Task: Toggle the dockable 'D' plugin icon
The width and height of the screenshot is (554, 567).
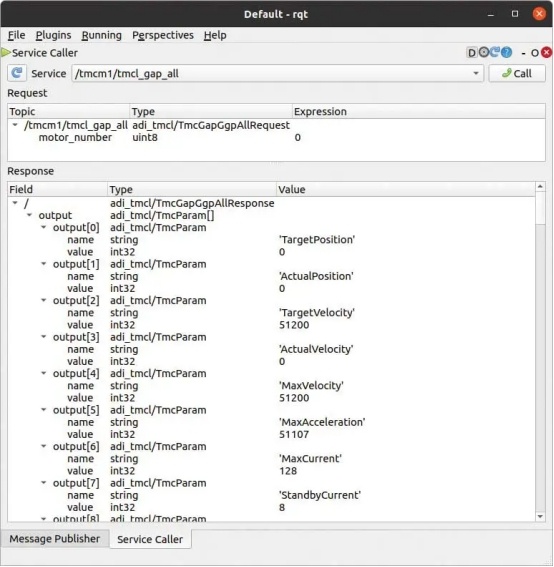Action: pyautogui.click(x=472, y=53)
